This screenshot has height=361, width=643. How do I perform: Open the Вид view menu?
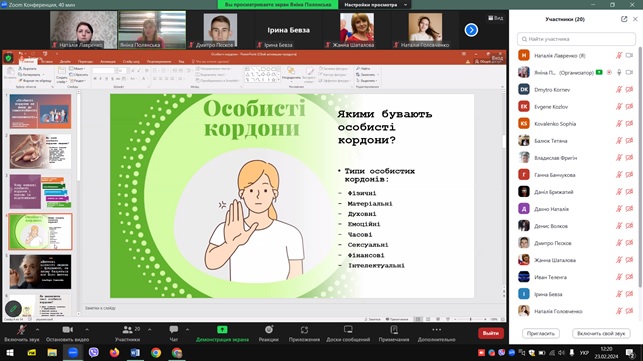495,18
